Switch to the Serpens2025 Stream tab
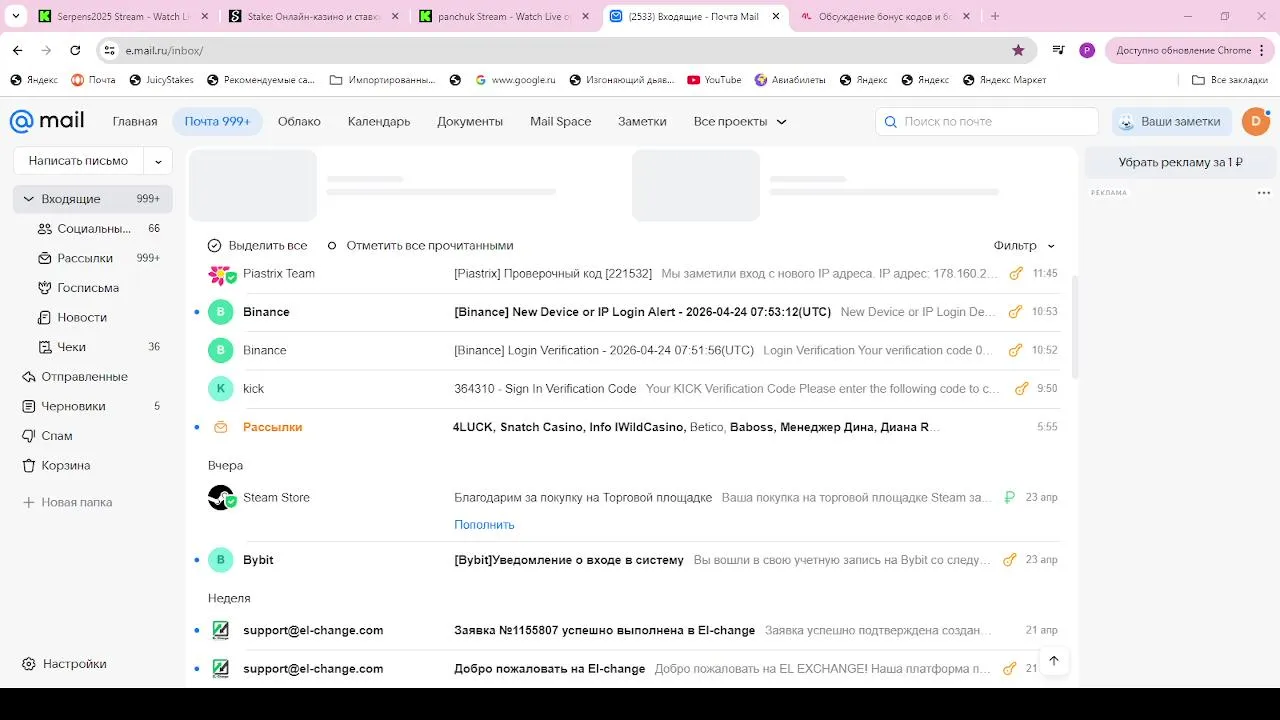Screen dimensions: 1280x720 (125, 16)
